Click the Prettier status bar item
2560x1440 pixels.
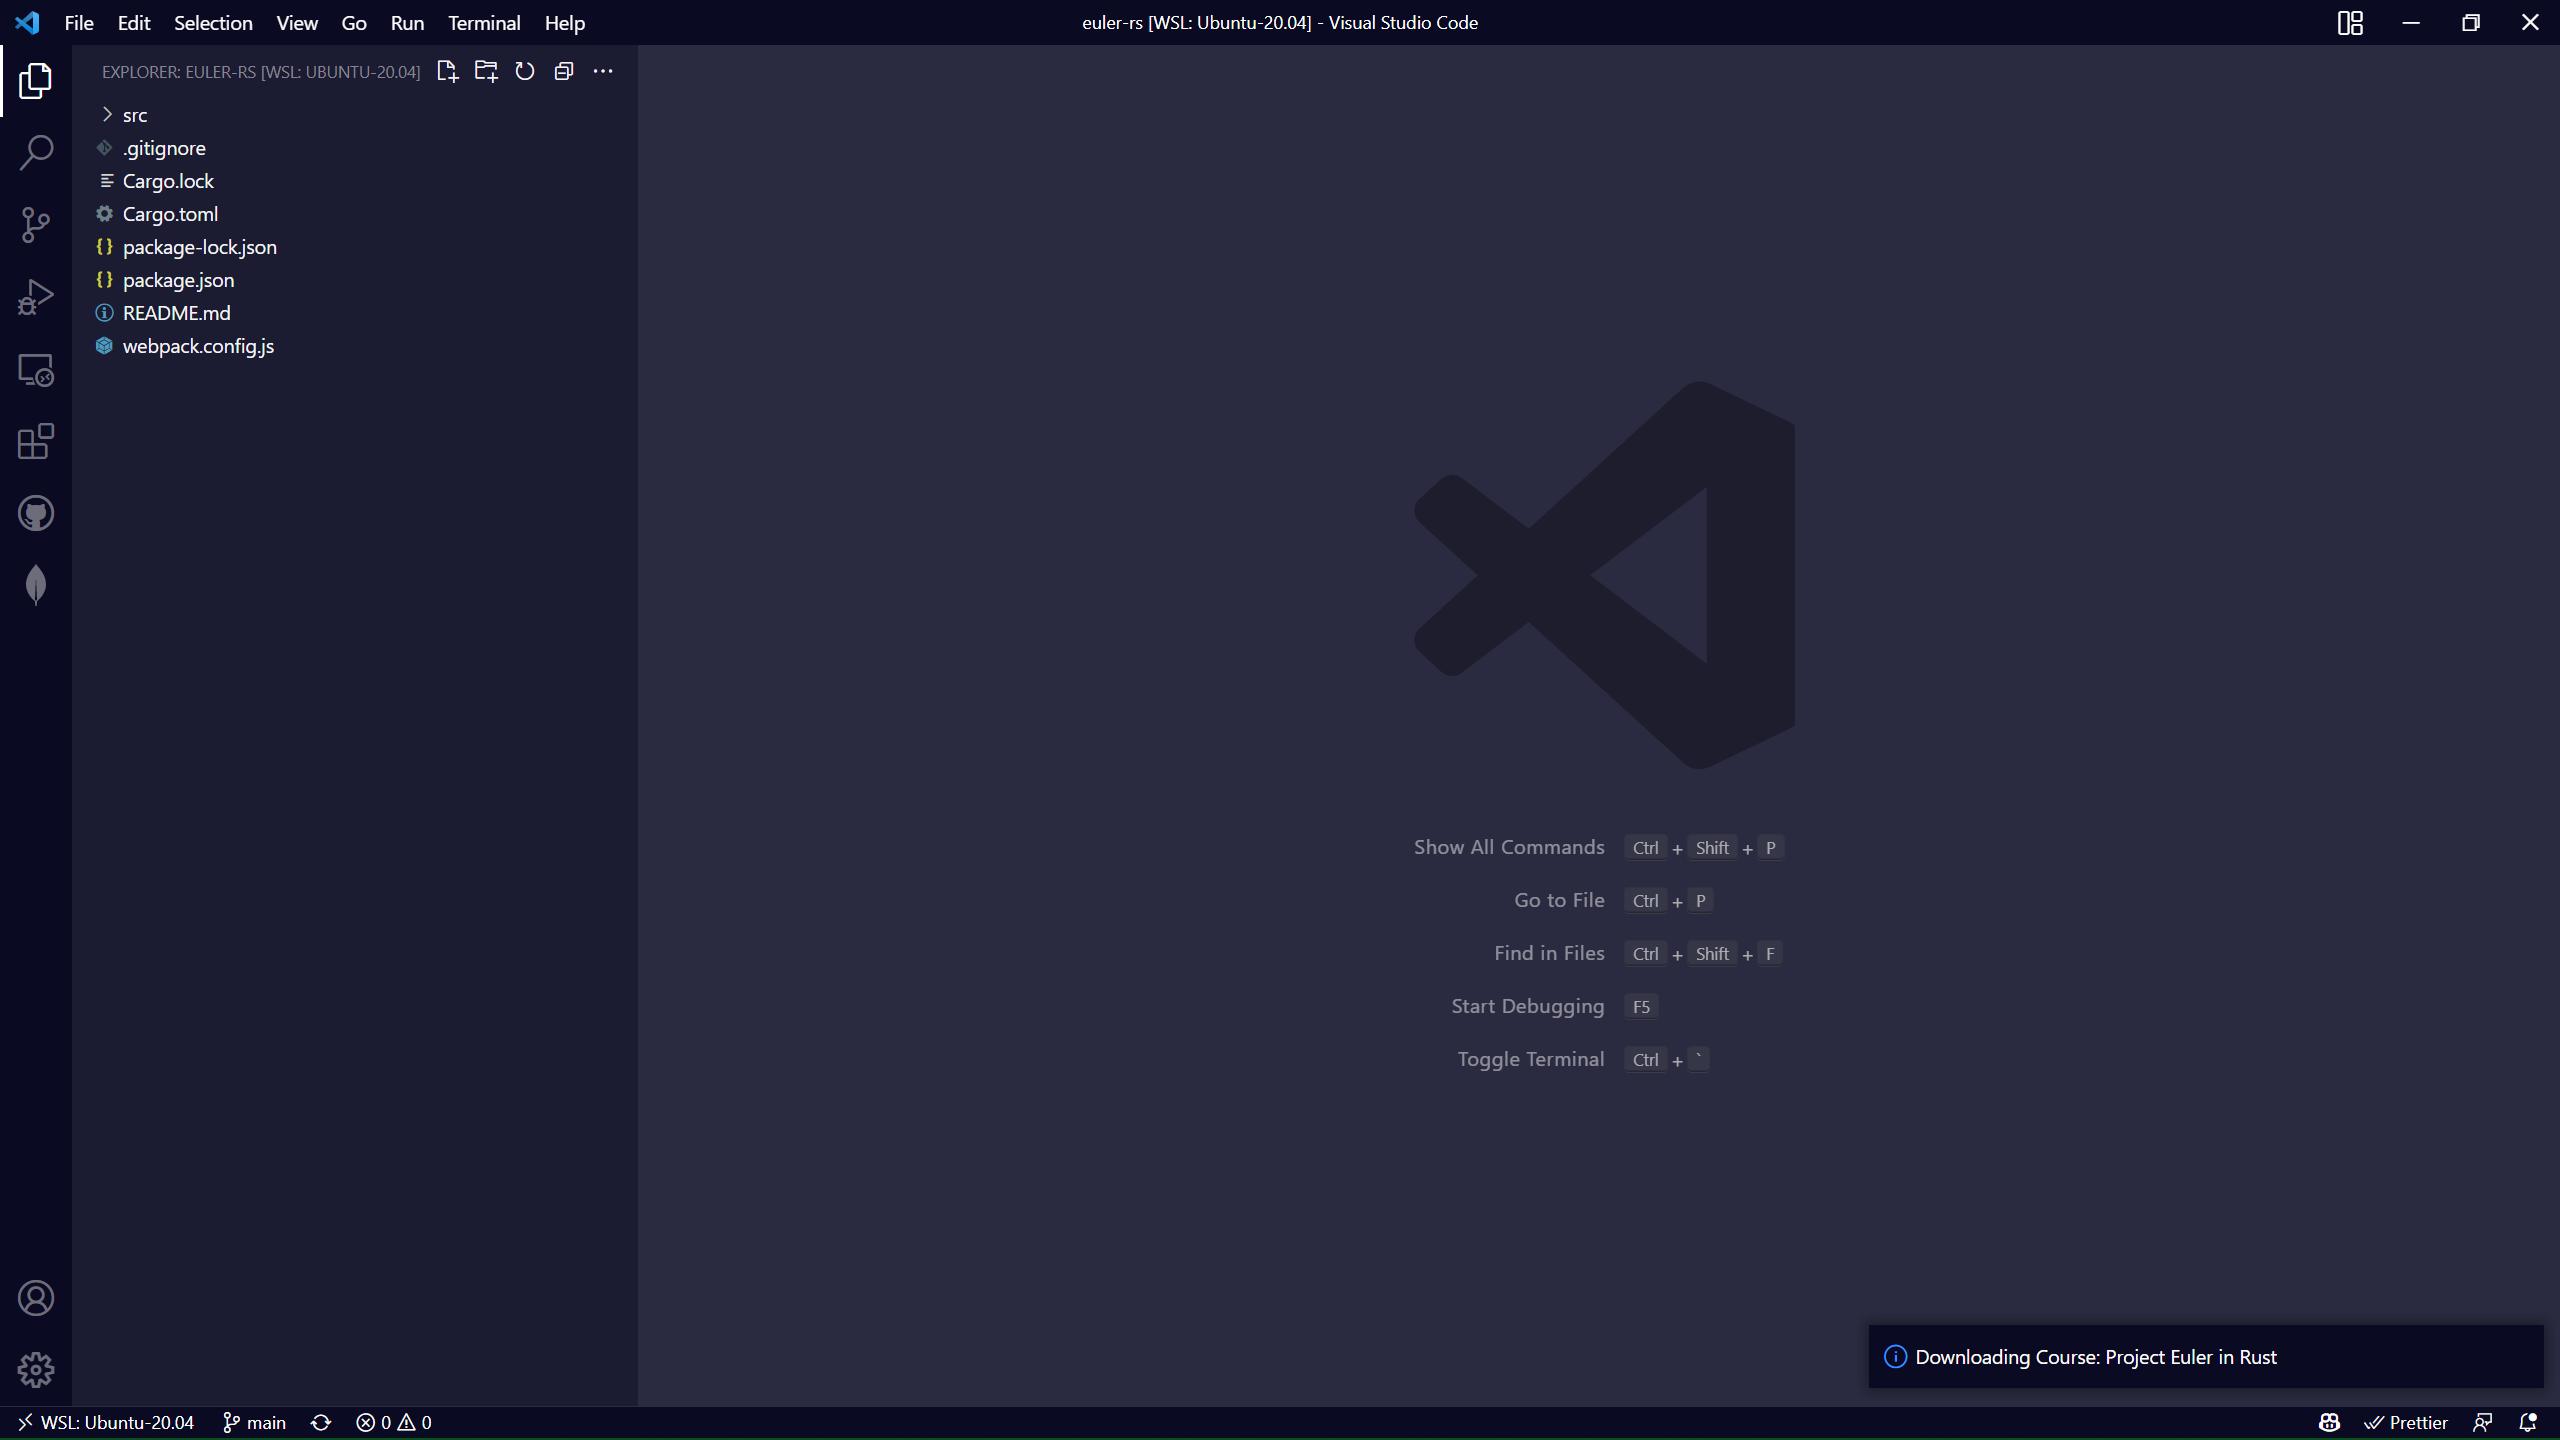(2405, 1422)
